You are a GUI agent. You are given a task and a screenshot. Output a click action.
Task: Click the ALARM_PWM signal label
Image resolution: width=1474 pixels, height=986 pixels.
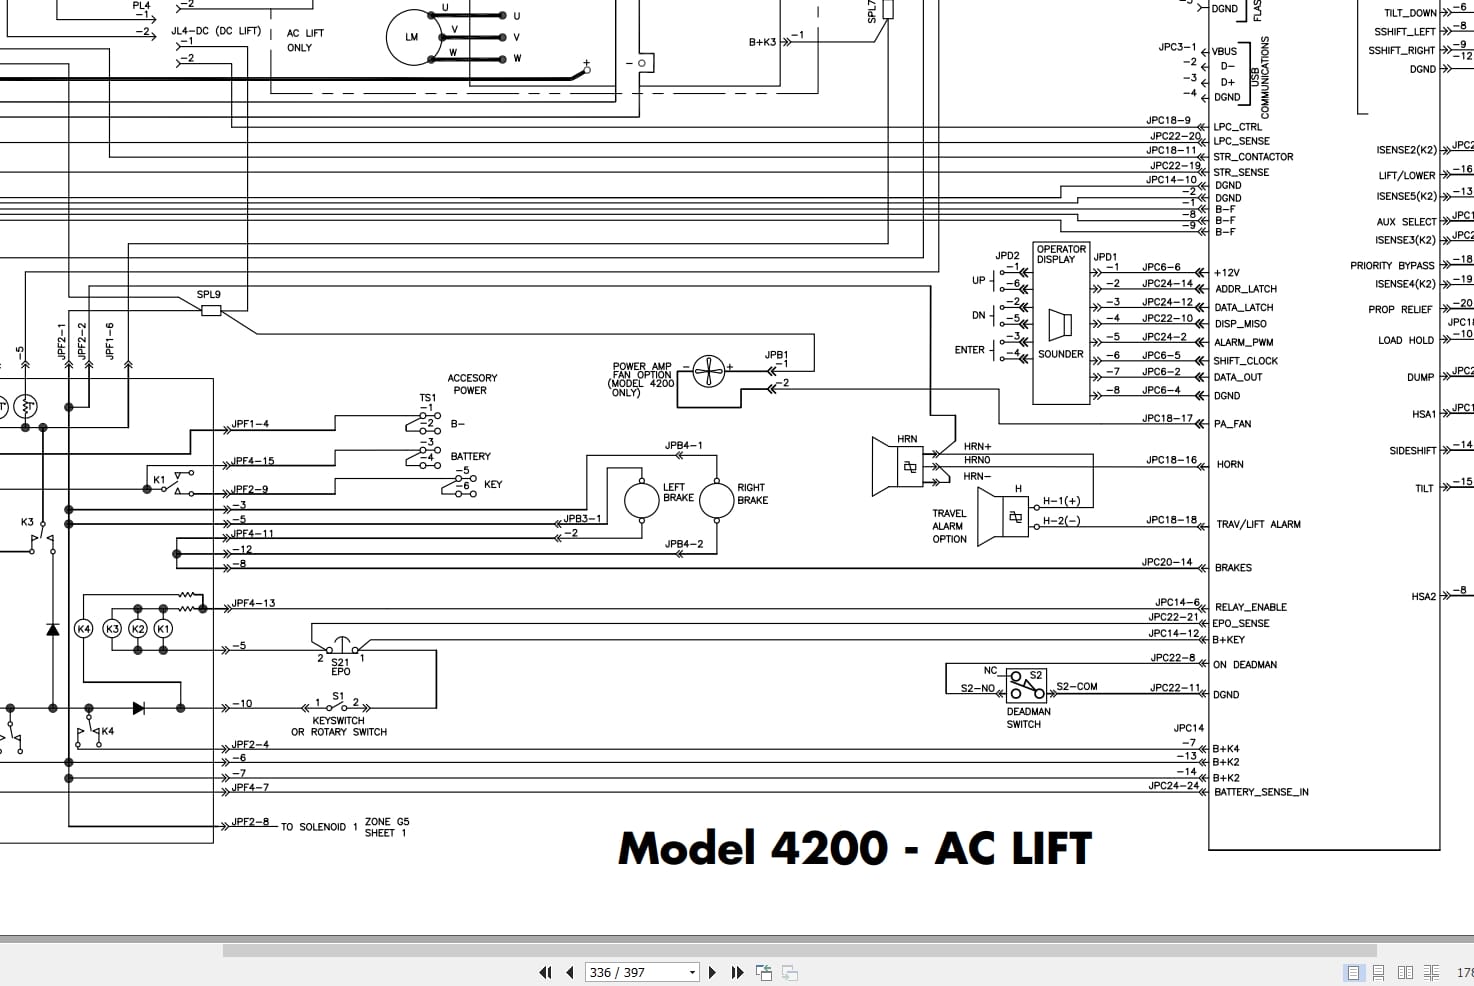pos(1244,342)
